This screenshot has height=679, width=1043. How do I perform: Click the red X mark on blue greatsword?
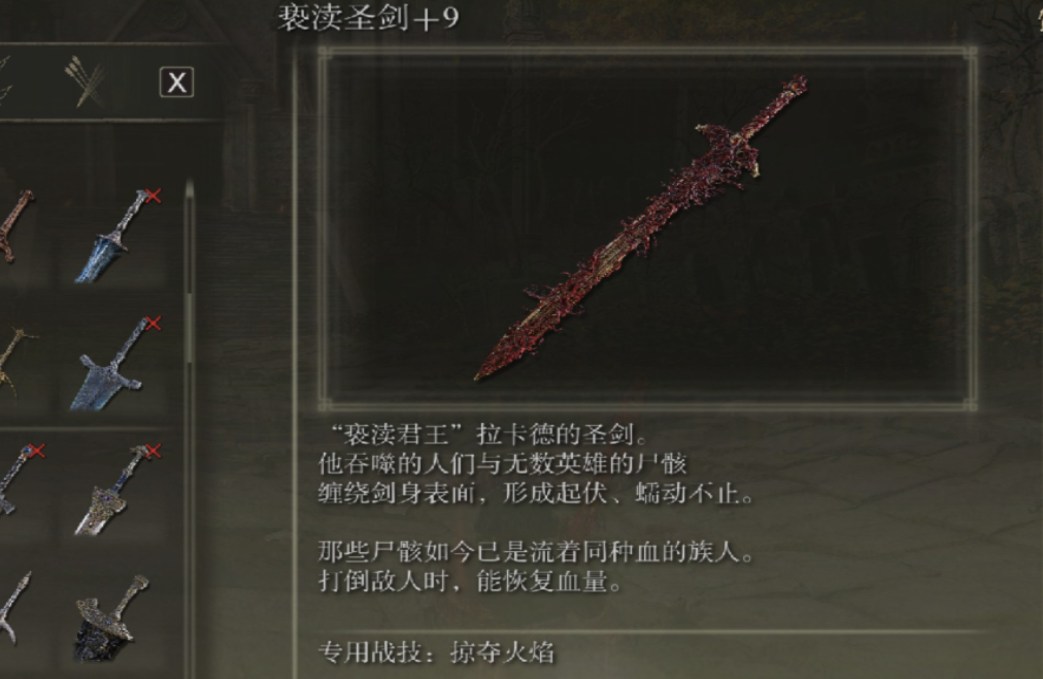tap(153, 323)
